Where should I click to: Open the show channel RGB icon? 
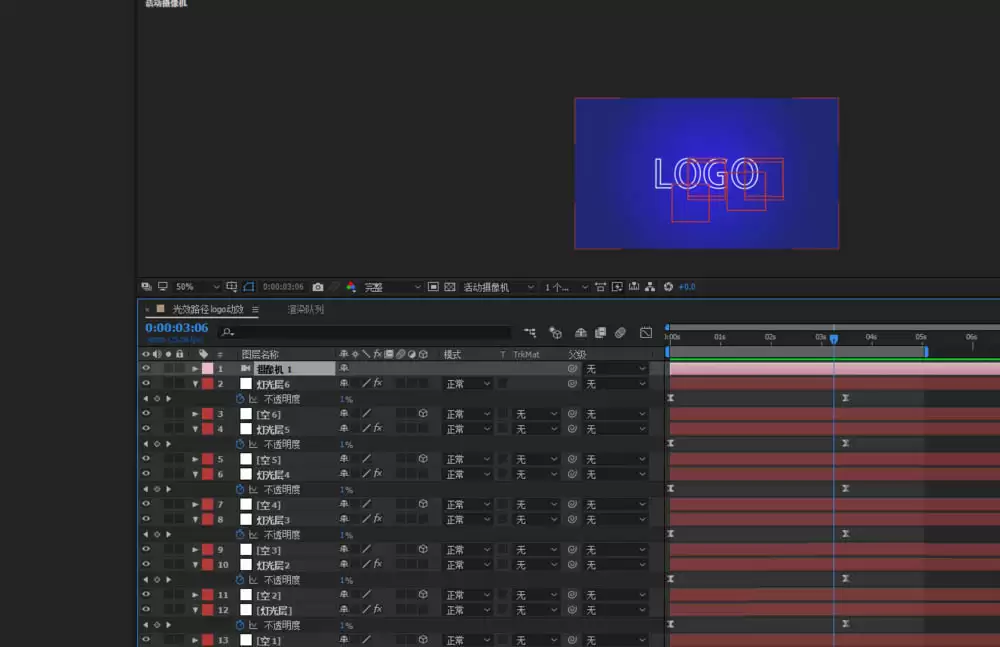[x=351, y=287]
